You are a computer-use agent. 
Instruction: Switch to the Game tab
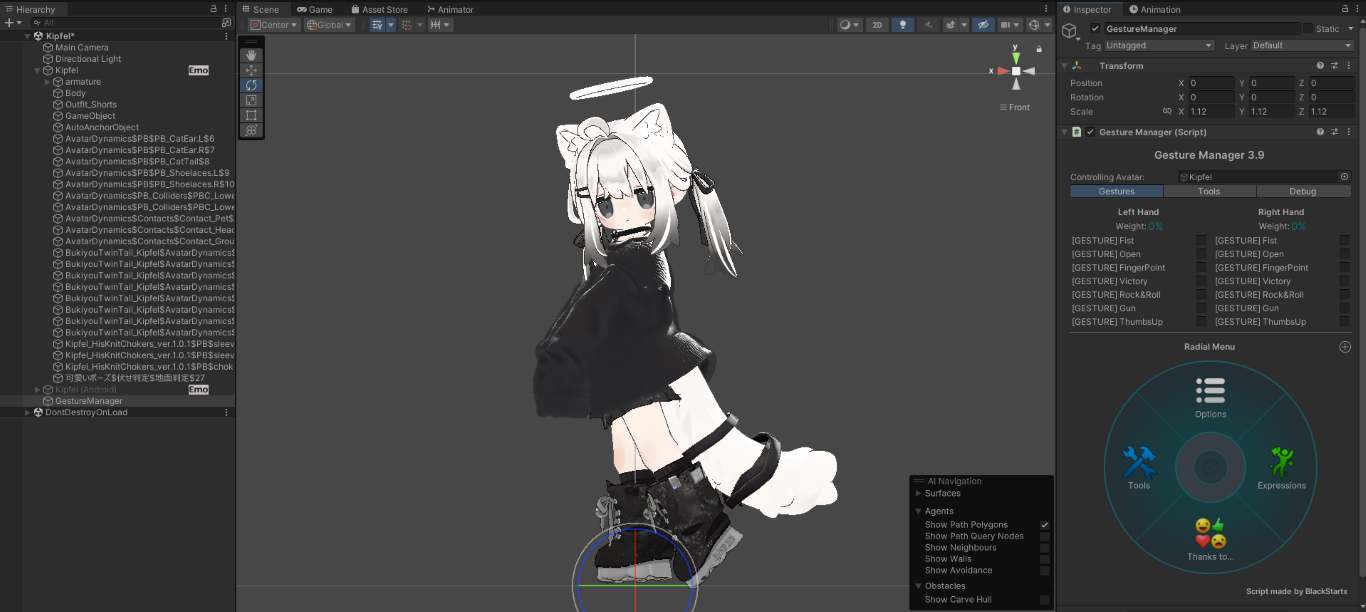pyautogui.click(x=315, y=9)
